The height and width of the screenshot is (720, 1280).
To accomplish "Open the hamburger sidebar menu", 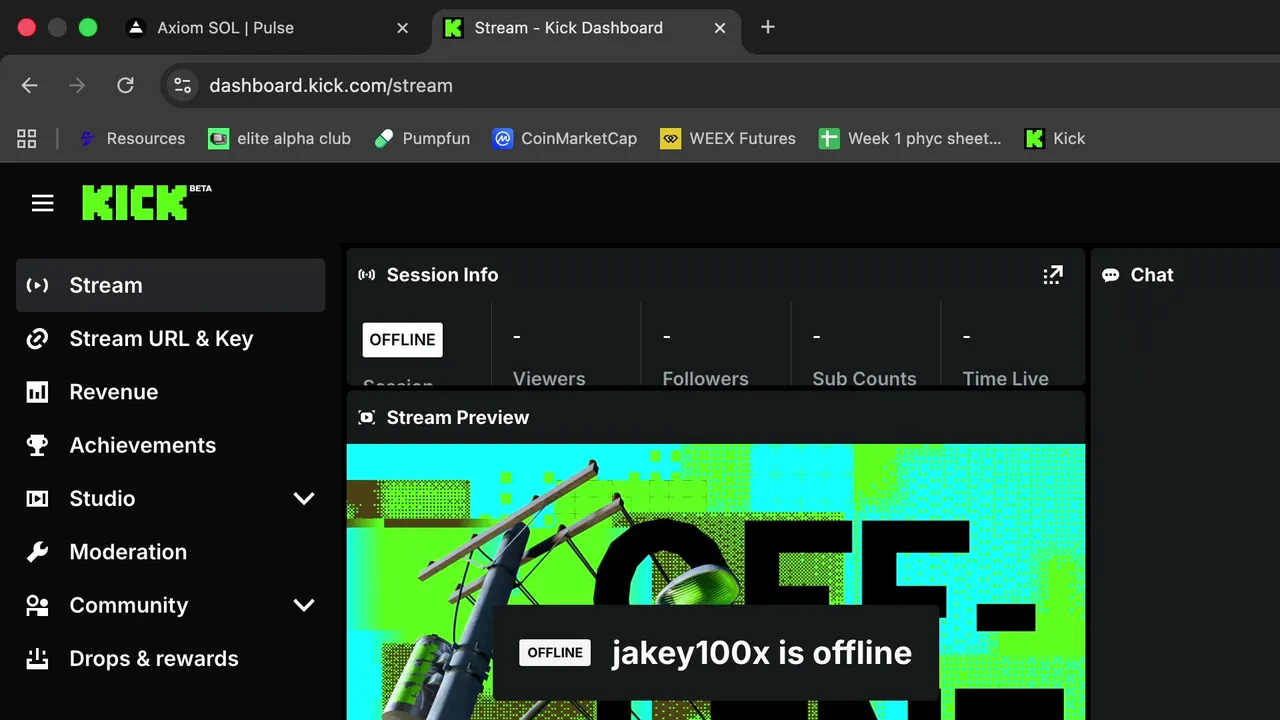I will (42, 204).
